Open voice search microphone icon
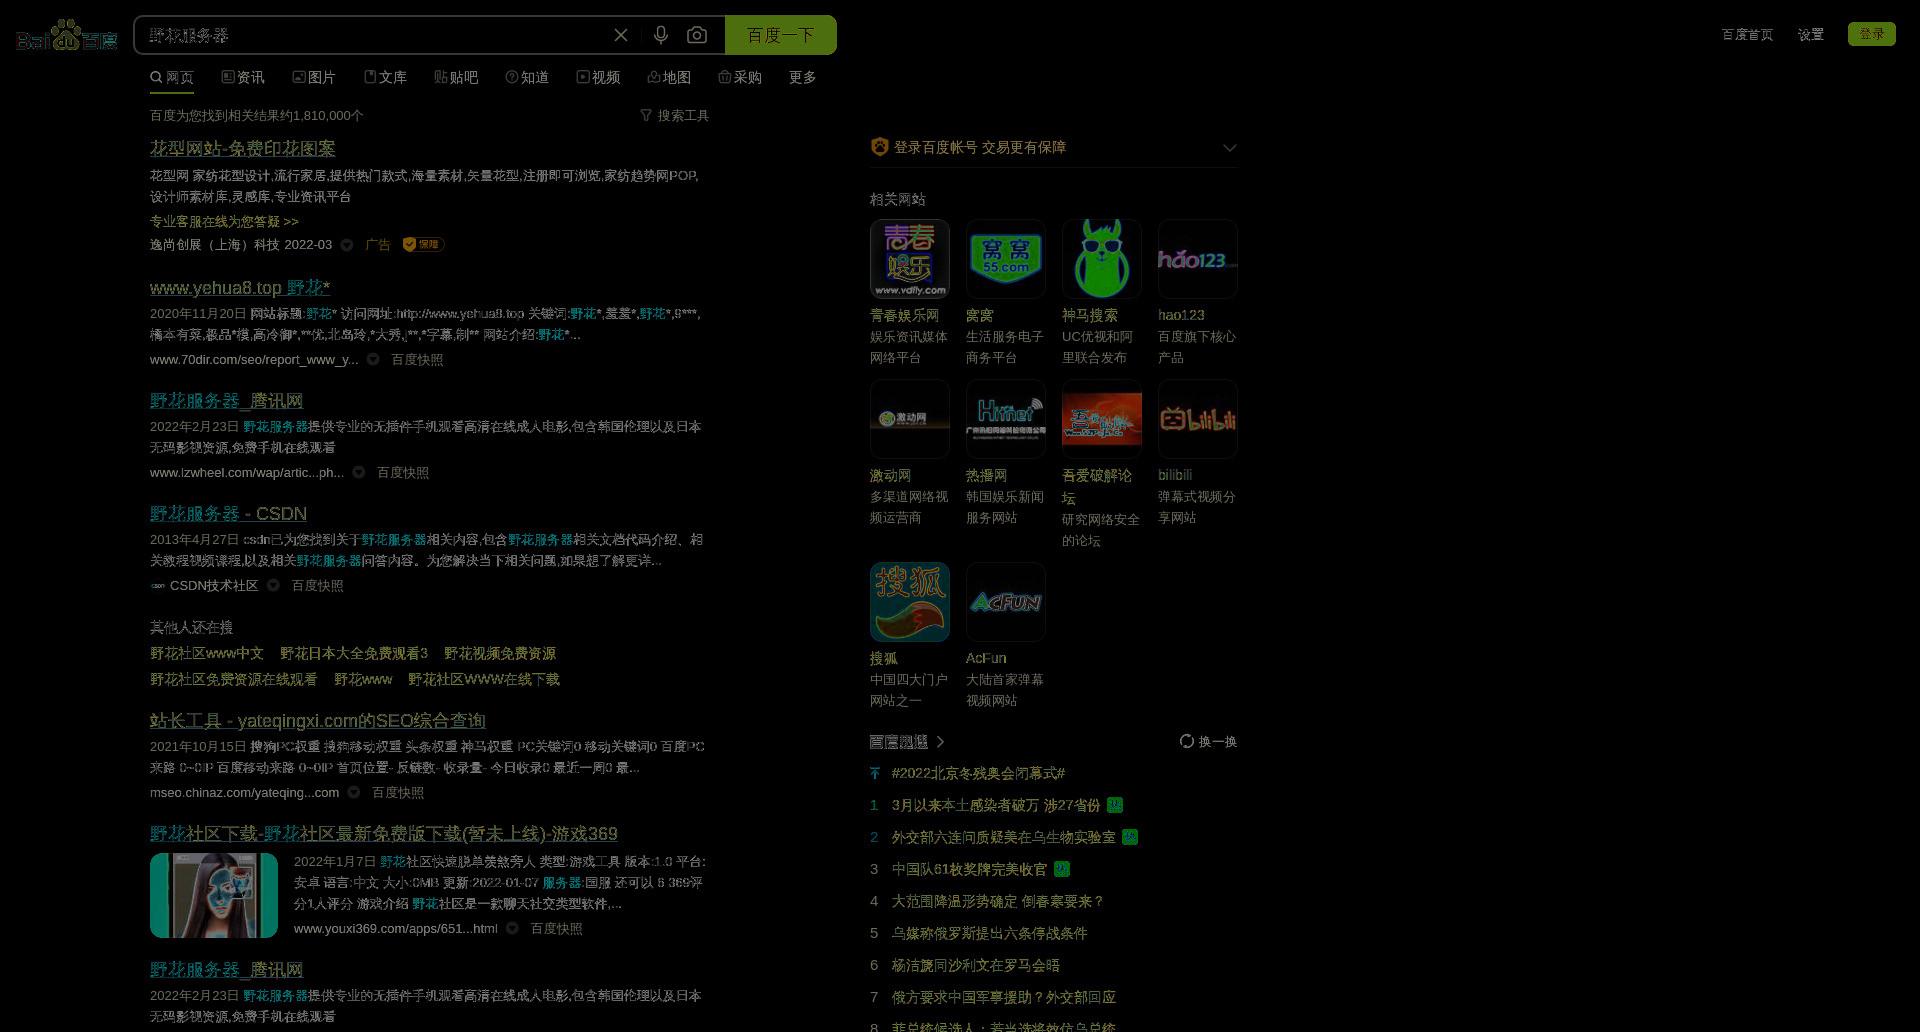The image size is (1920, 1032). click(x=660, y=35)
